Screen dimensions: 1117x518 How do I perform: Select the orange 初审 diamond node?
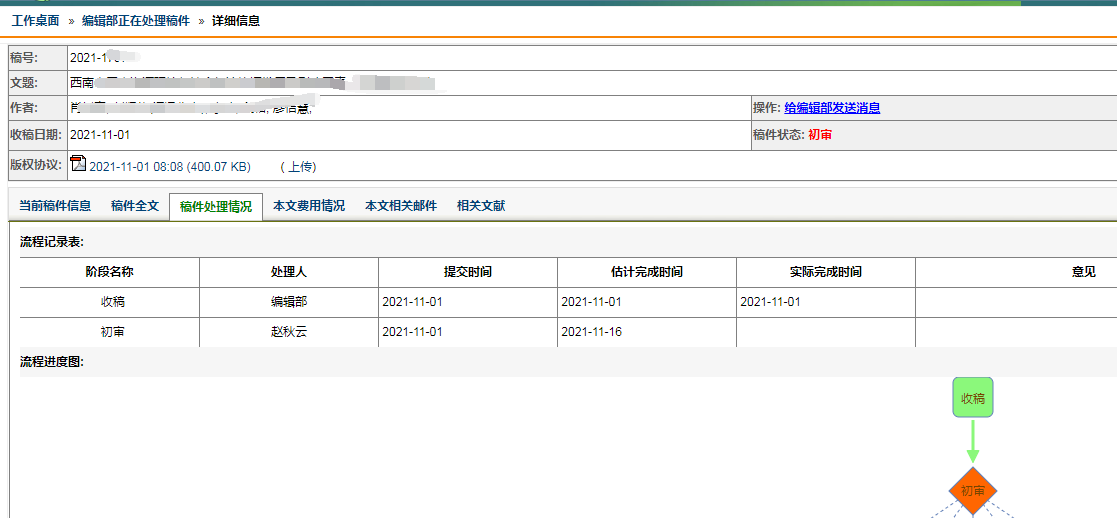[x=972, y=490]
